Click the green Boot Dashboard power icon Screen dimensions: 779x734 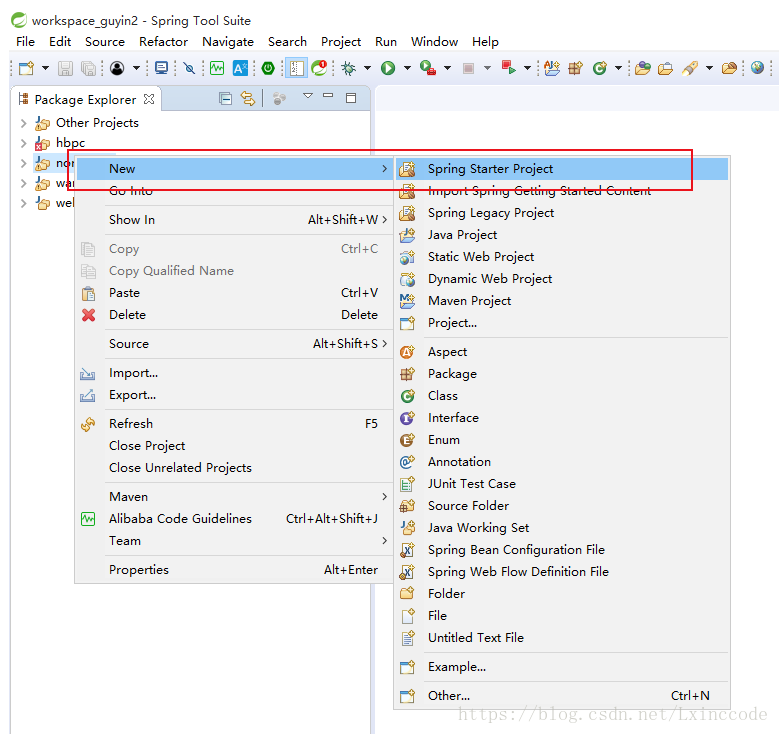[x=268, y=68]
